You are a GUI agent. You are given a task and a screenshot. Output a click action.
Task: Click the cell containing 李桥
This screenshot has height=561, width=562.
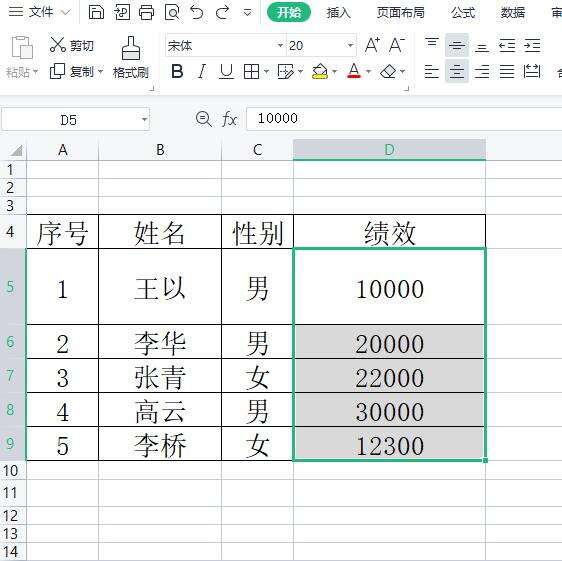[160, 444]
